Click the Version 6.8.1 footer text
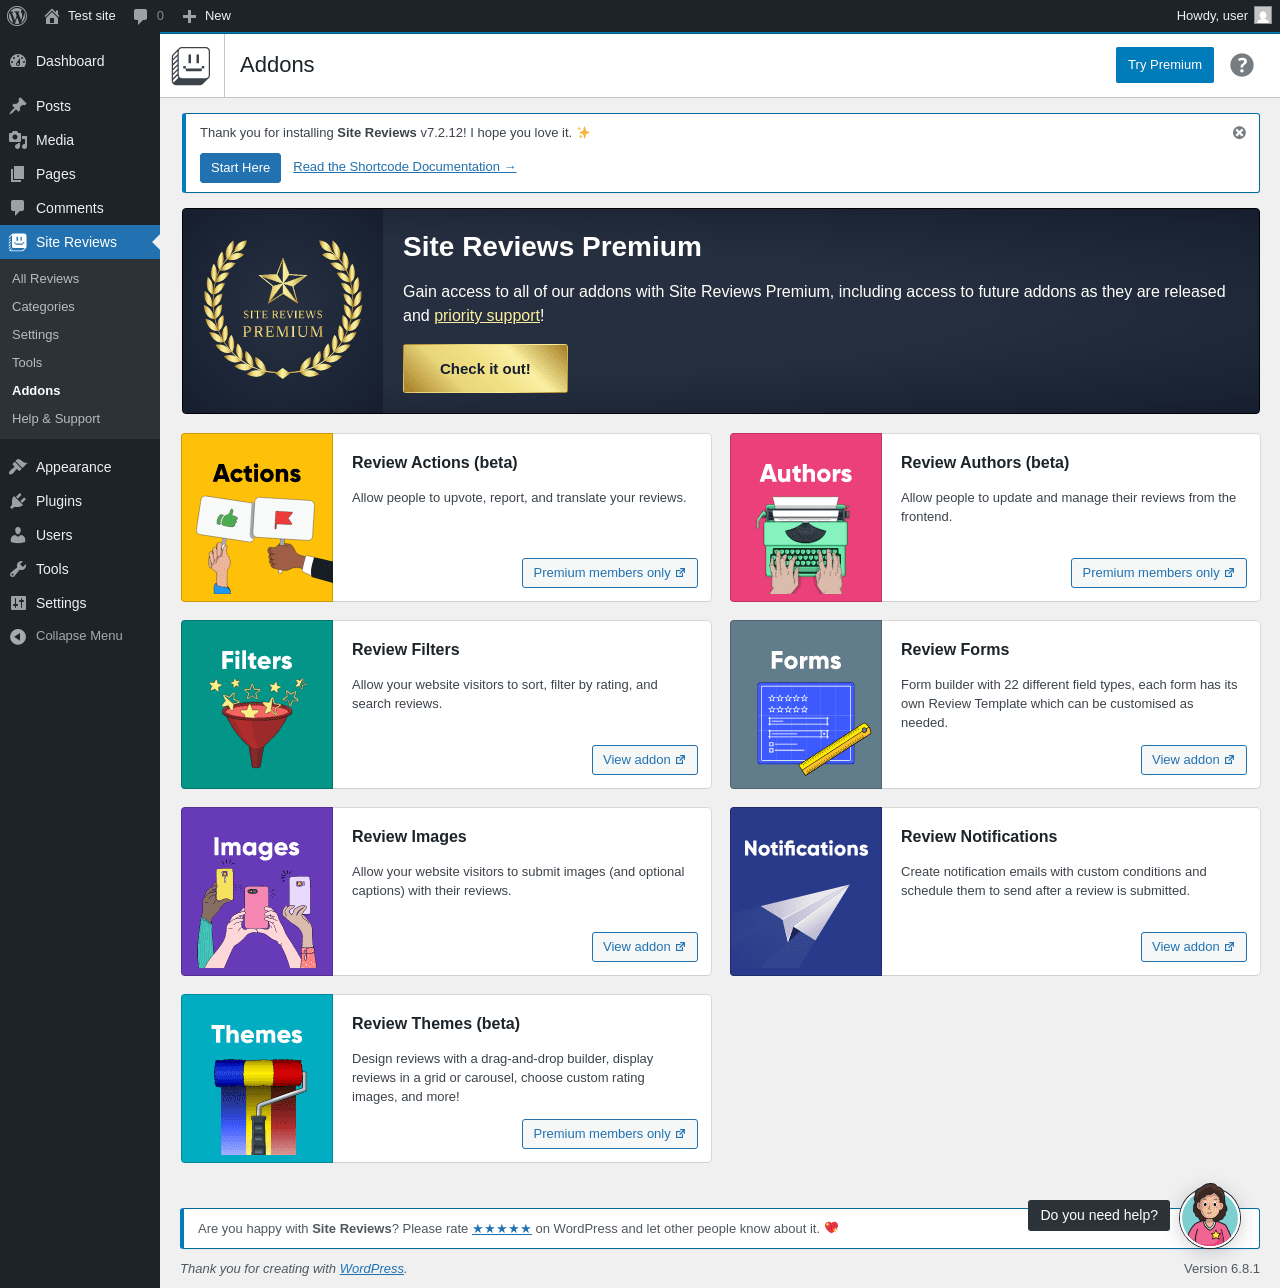1280x1288 pixels. [x=1222, y=1269]
